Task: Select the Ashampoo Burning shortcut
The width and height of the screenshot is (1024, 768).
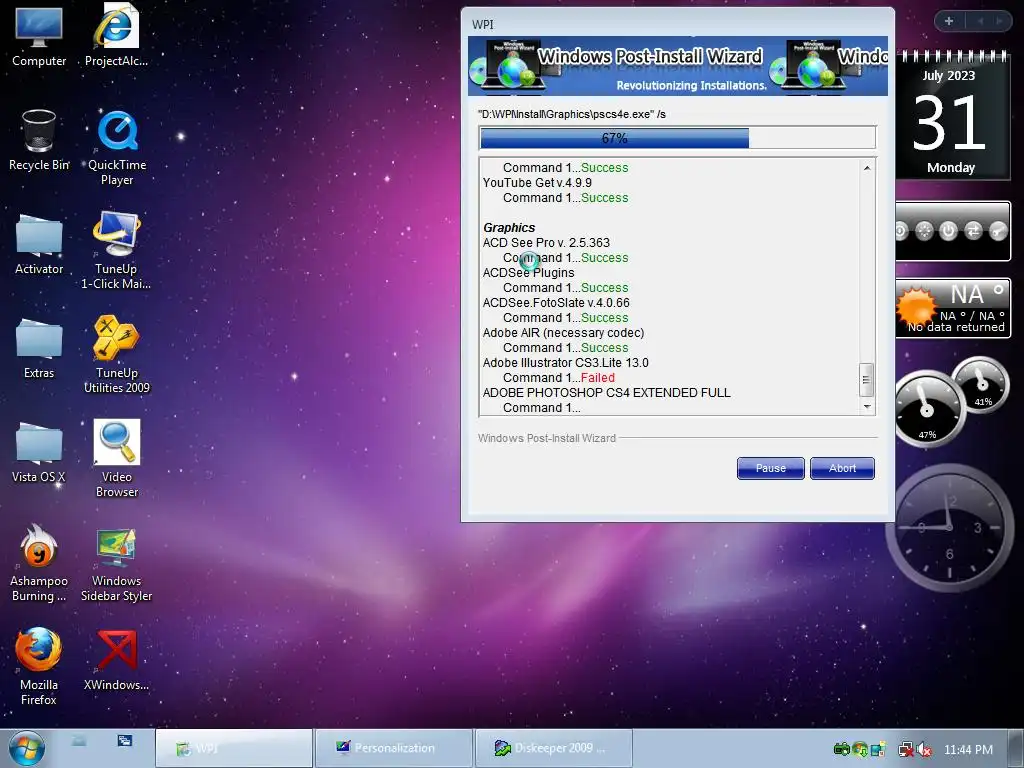Action: point(39,563)
